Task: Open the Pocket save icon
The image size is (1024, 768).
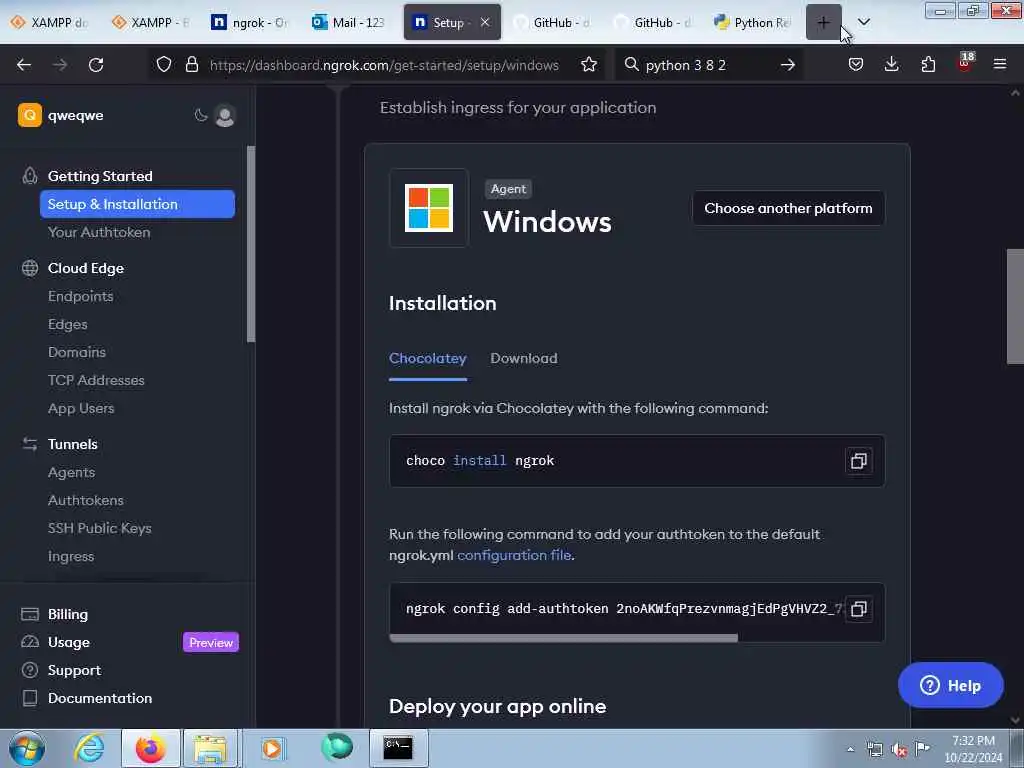Action: tap(856, 65)
